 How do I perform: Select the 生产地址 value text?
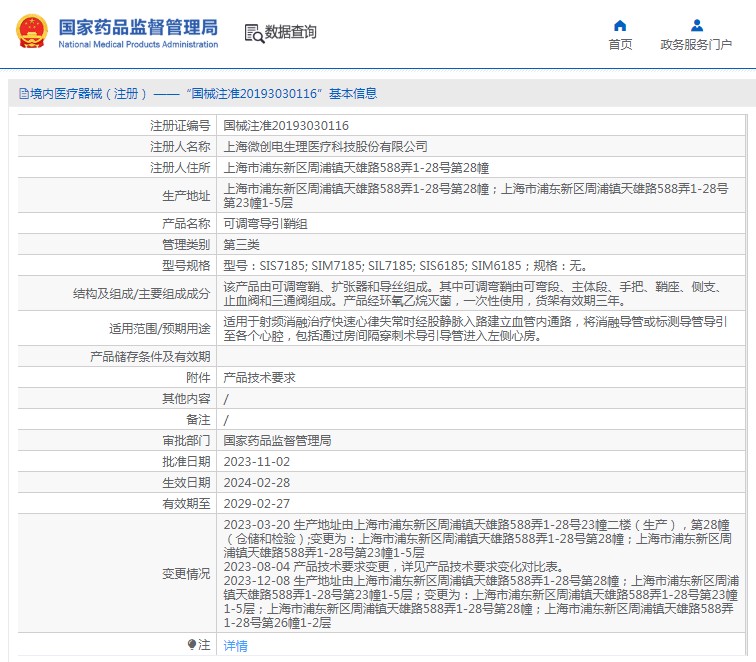tap(476, 196)
